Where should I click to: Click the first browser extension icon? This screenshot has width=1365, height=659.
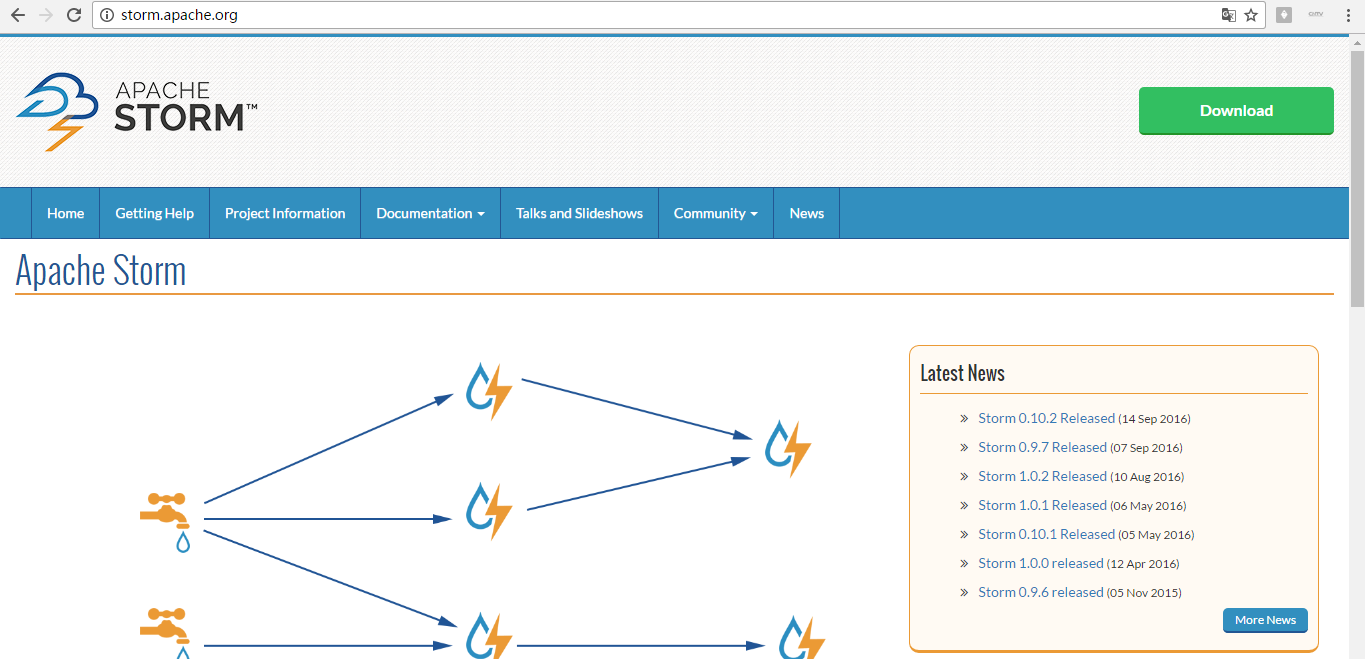[x=1283, y=15]
